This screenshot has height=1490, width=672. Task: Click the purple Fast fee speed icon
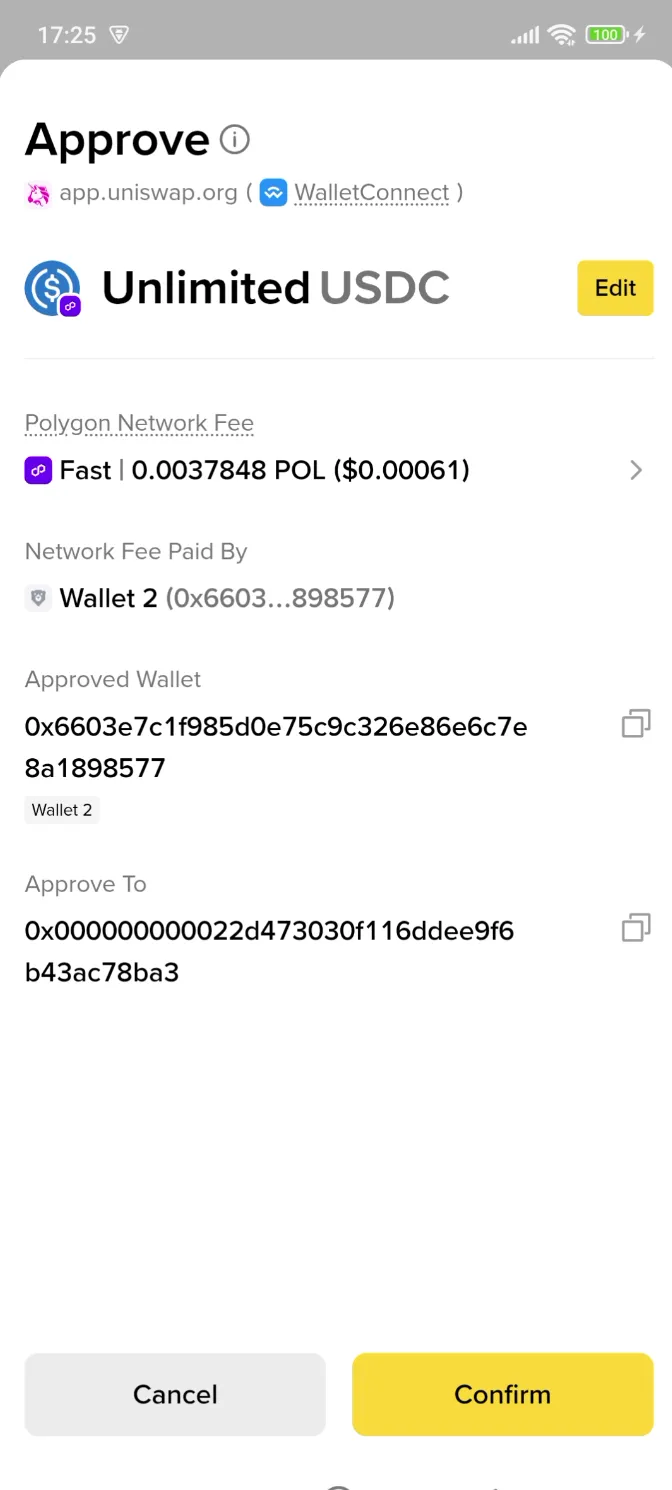(x=38, y=470)
